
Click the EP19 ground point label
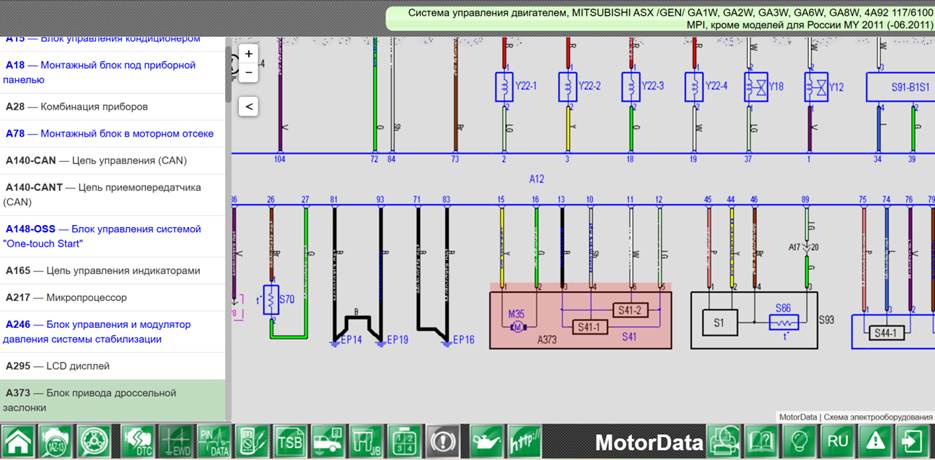398,341
